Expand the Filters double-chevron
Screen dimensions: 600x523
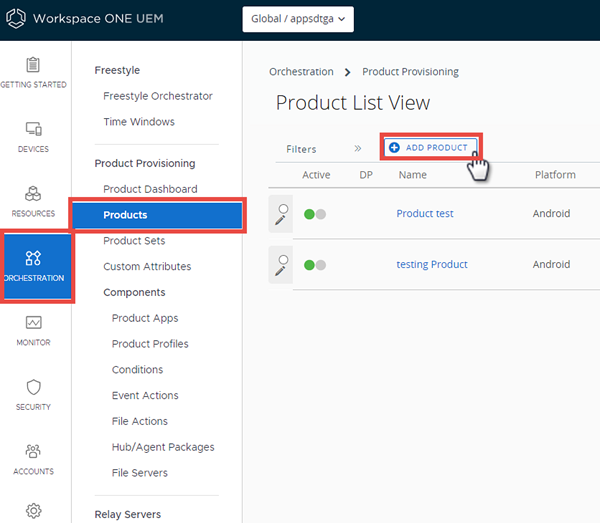point(357,148)
